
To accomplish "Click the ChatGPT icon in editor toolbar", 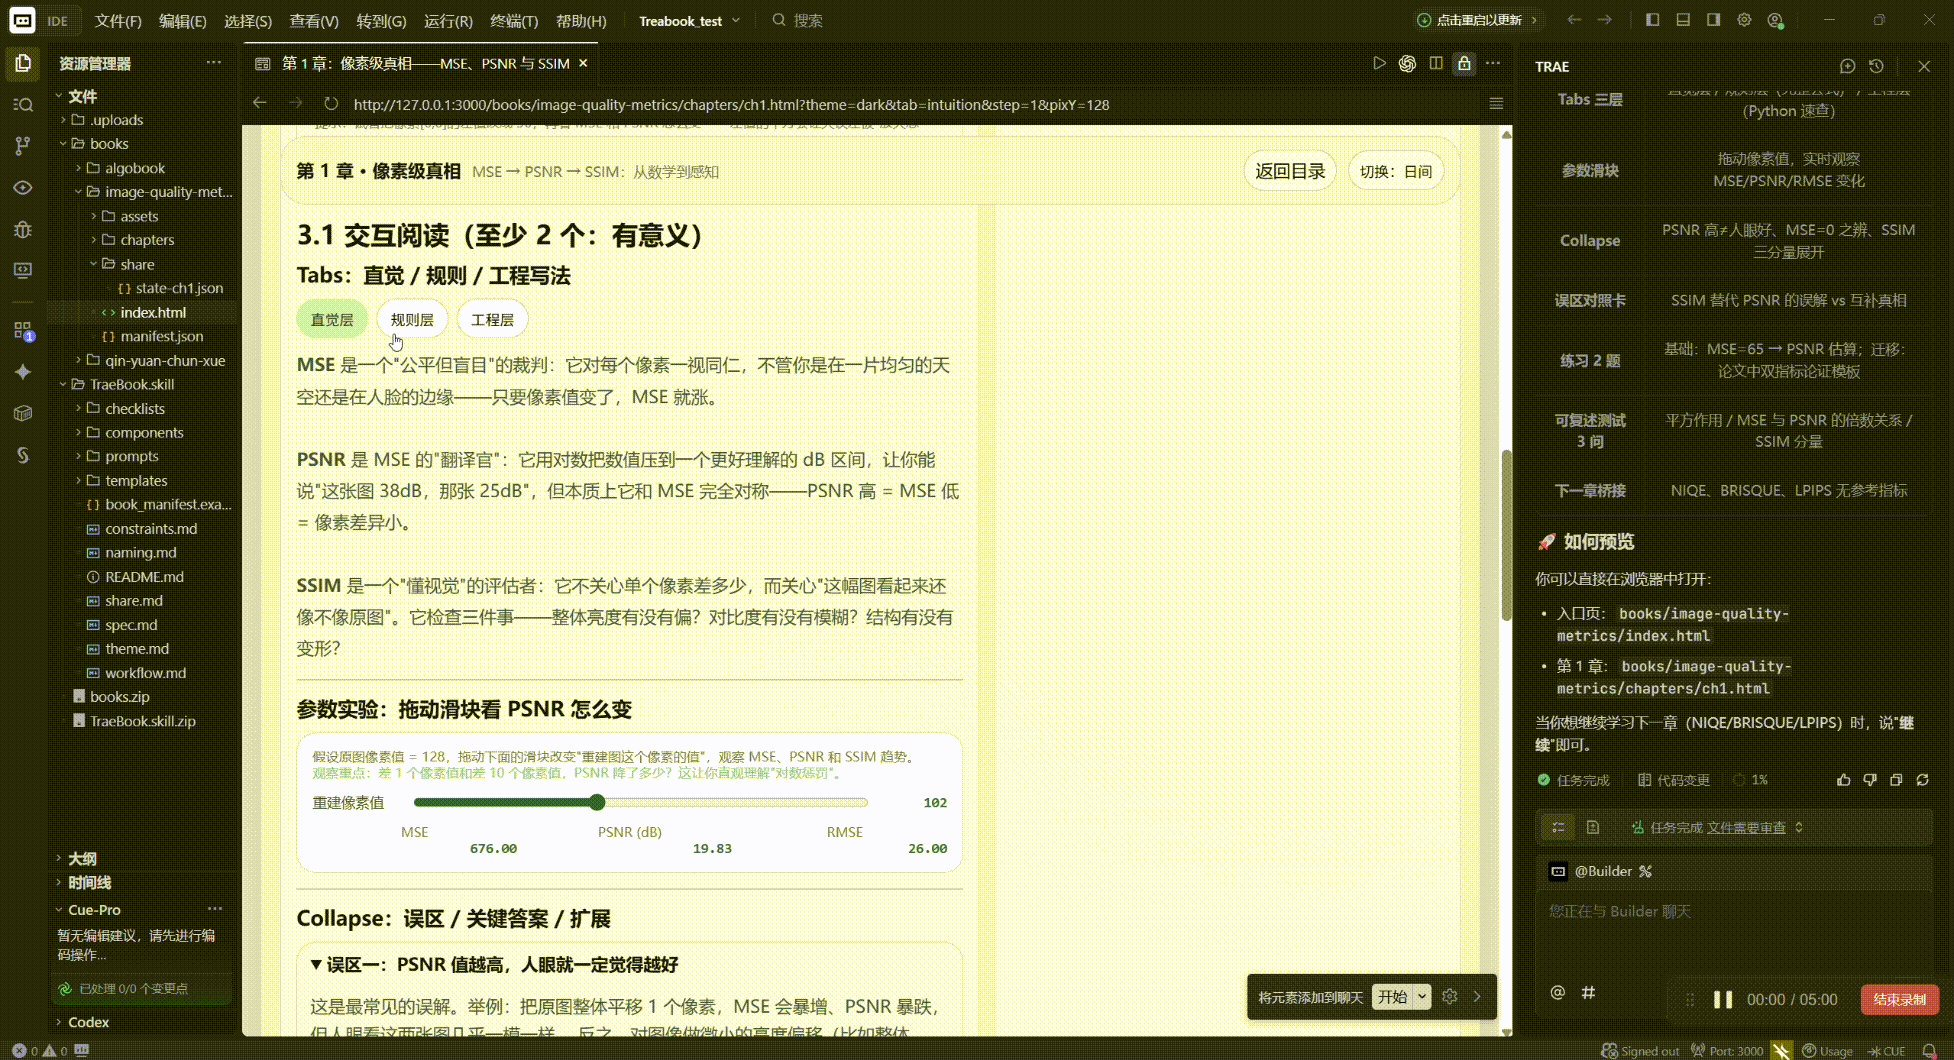I will 1407,63.
